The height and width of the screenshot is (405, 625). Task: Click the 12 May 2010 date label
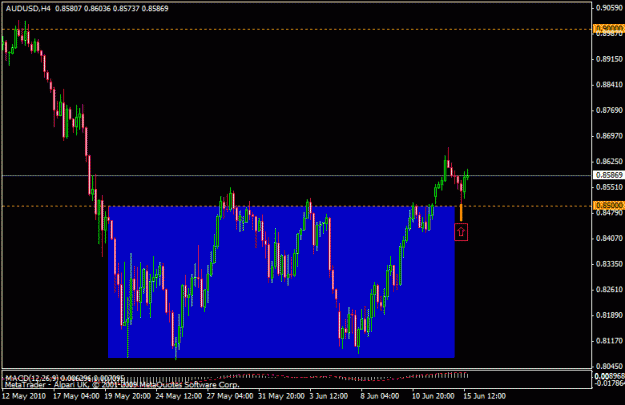24,396
